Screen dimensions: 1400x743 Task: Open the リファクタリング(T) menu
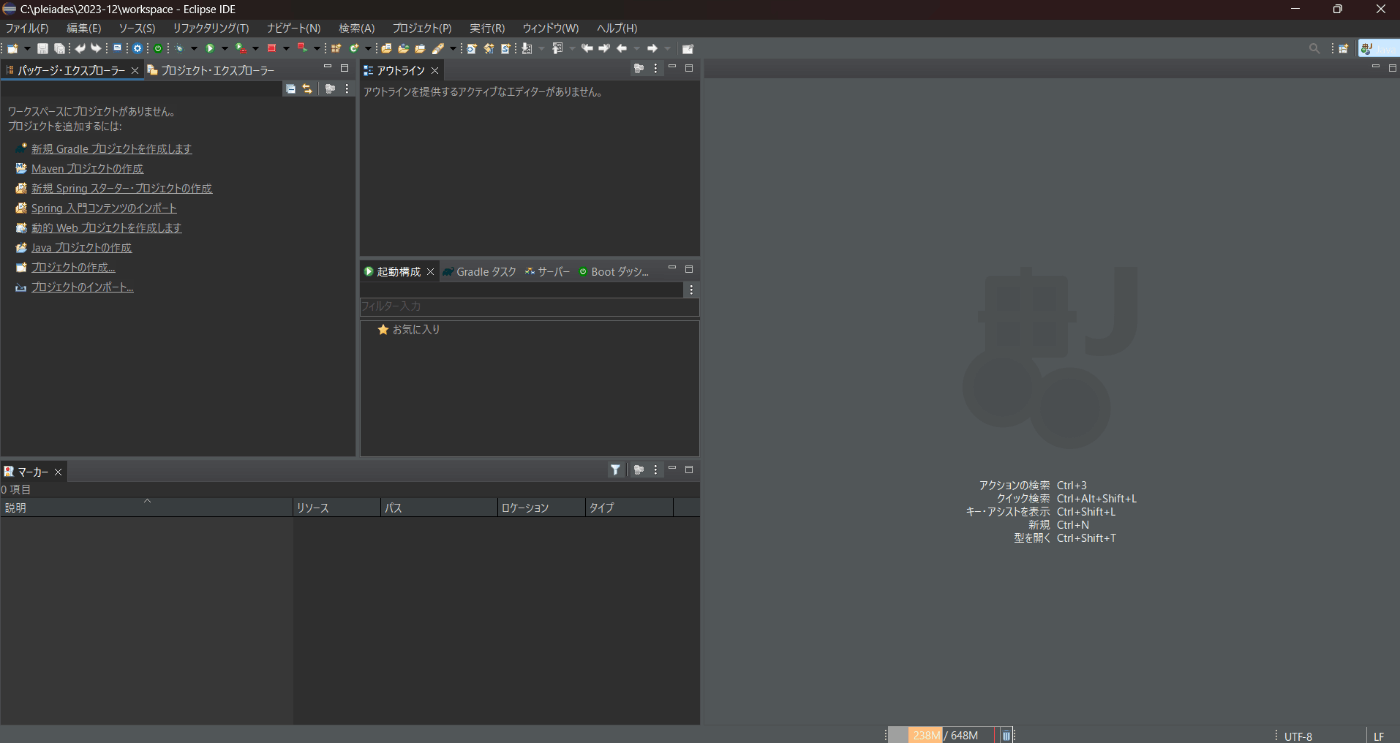click(x=211, y=28)
